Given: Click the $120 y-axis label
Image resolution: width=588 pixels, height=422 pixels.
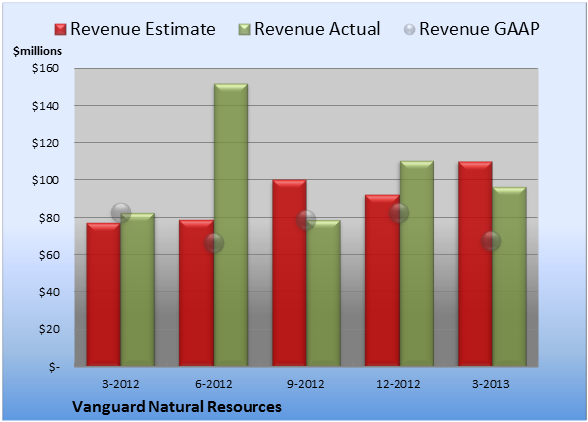Looking at the screenshot, I should 45,143.
